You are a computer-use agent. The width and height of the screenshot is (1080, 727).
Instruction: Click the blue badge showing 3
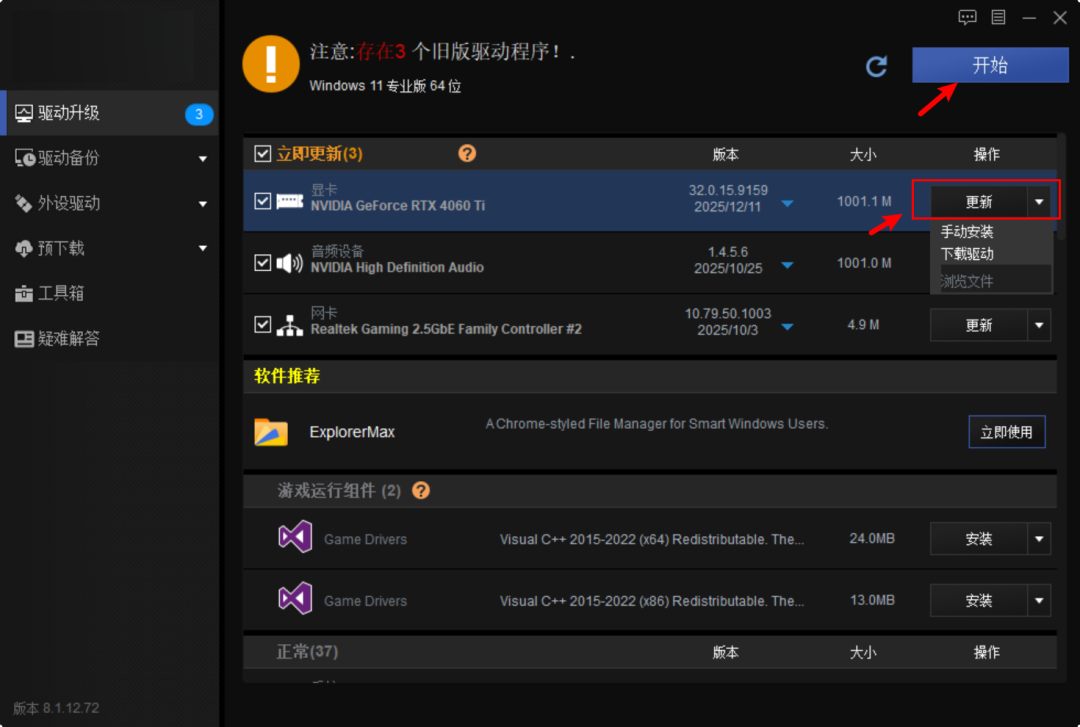tap(199, 114)
